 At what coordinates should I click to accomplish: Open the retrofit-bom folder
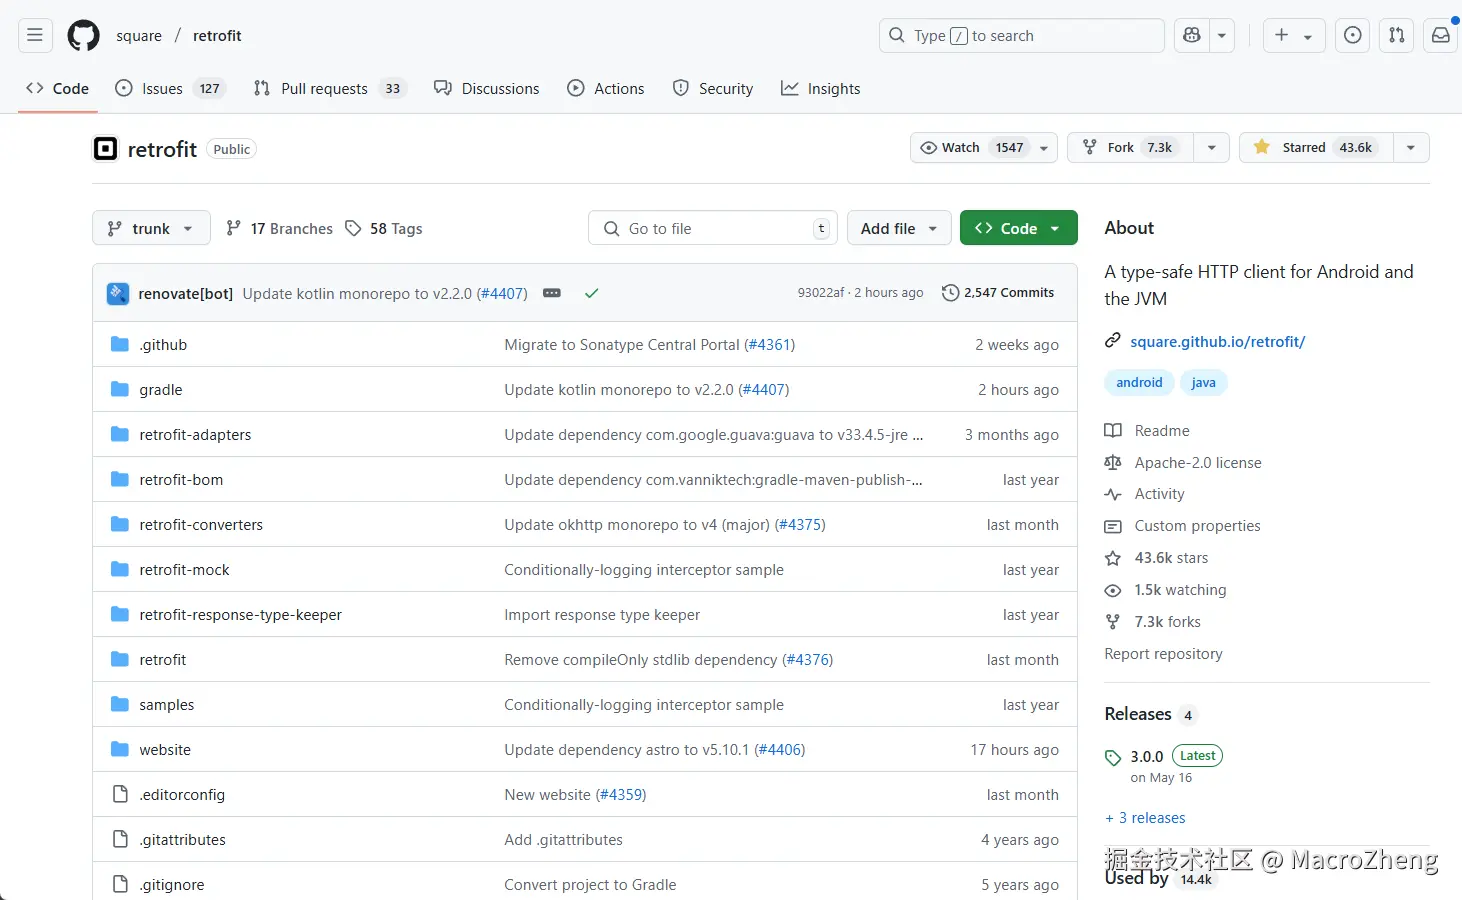pos(181,479)
